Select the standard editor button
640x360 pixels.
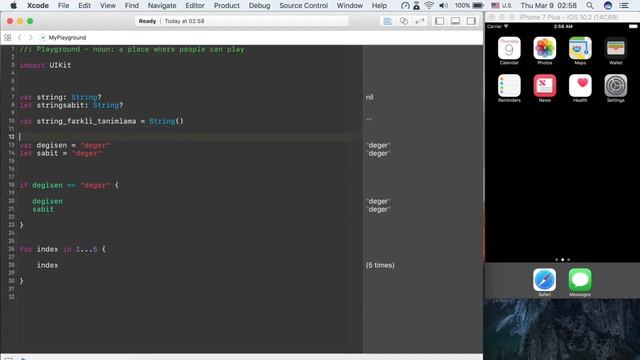[x=388, y=21]
